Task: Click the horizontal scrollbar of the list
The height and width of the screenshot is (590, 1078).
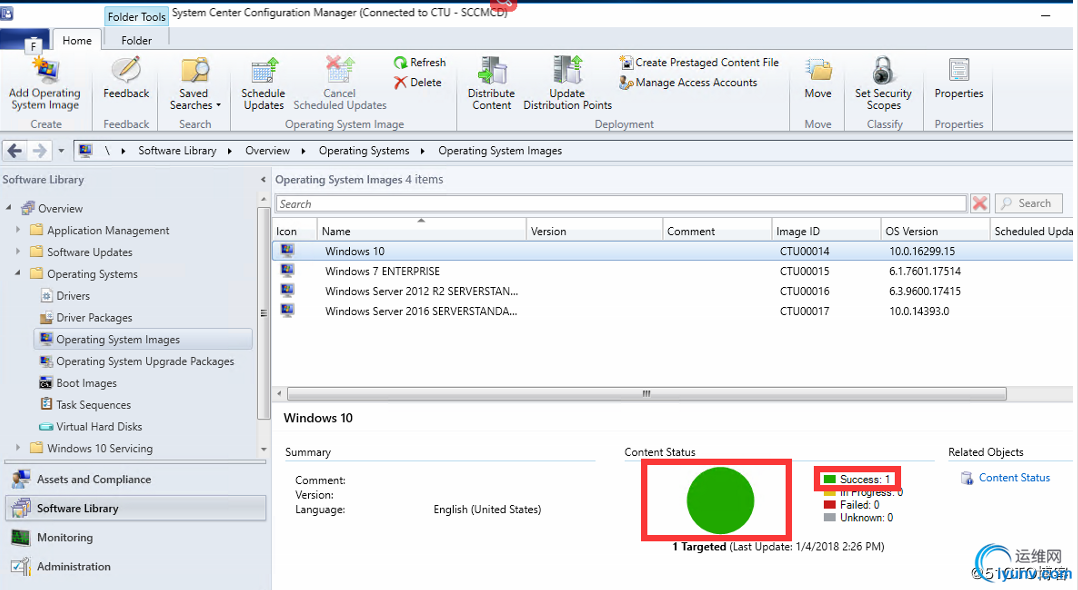Action: click(646, 394)
